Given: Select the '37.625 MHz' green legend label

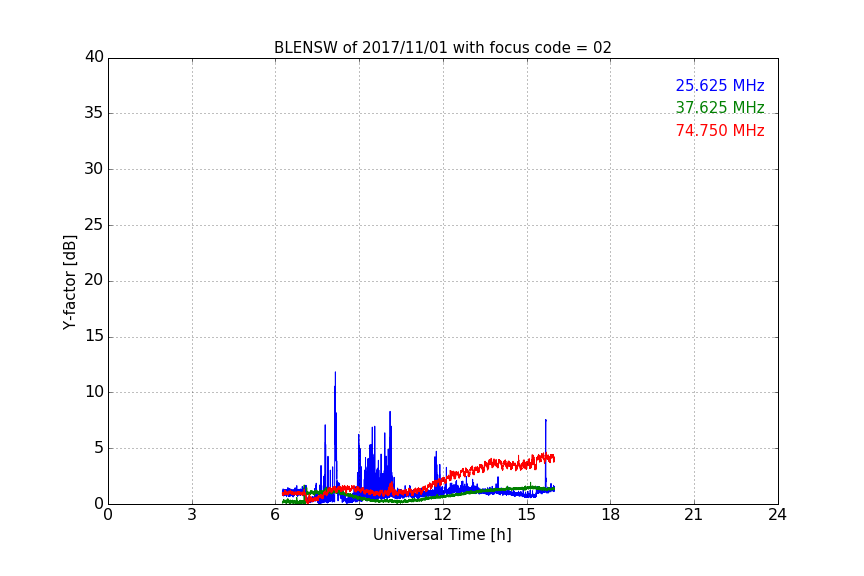Looking at the screenshot, I should [720, 107].
